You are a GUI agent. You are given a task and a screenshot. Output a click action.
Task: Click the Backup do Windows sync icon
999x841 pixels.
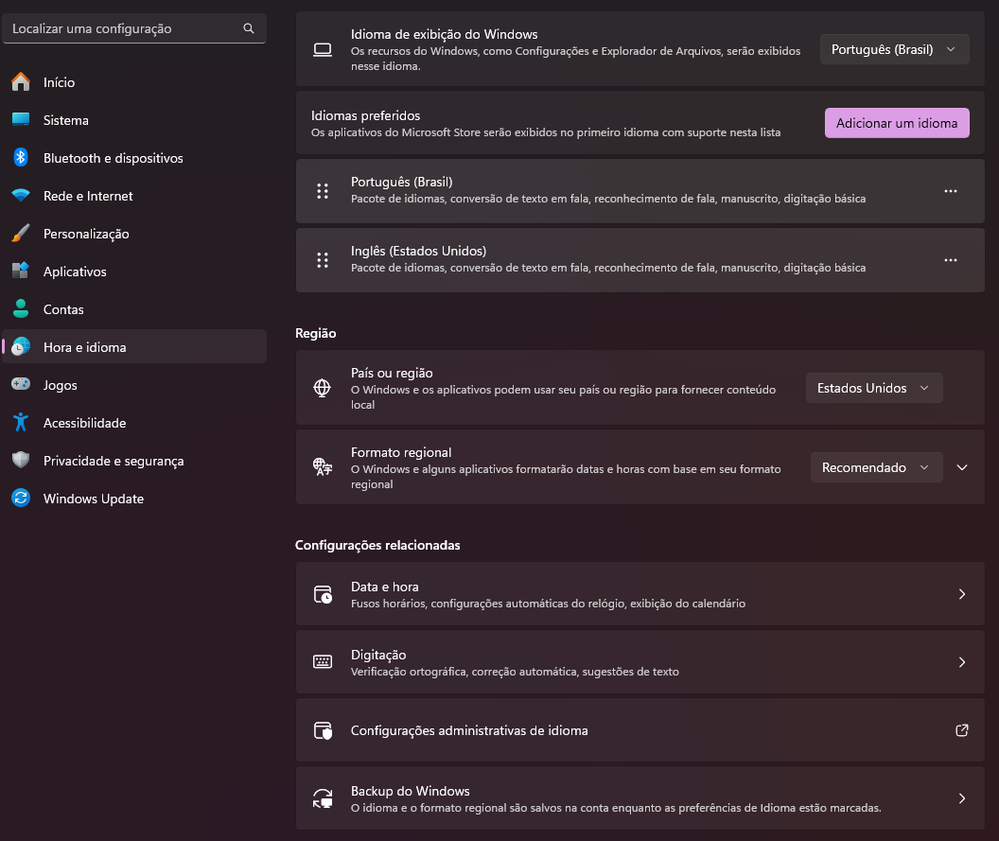click(x=322, y=798)
